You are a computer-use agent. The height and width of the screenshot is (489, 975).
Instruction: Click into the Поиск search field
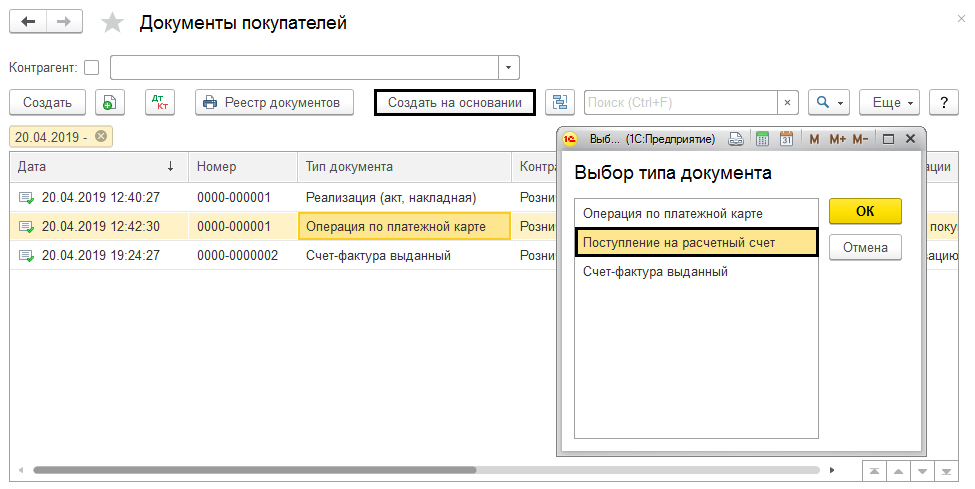(680, 102)
